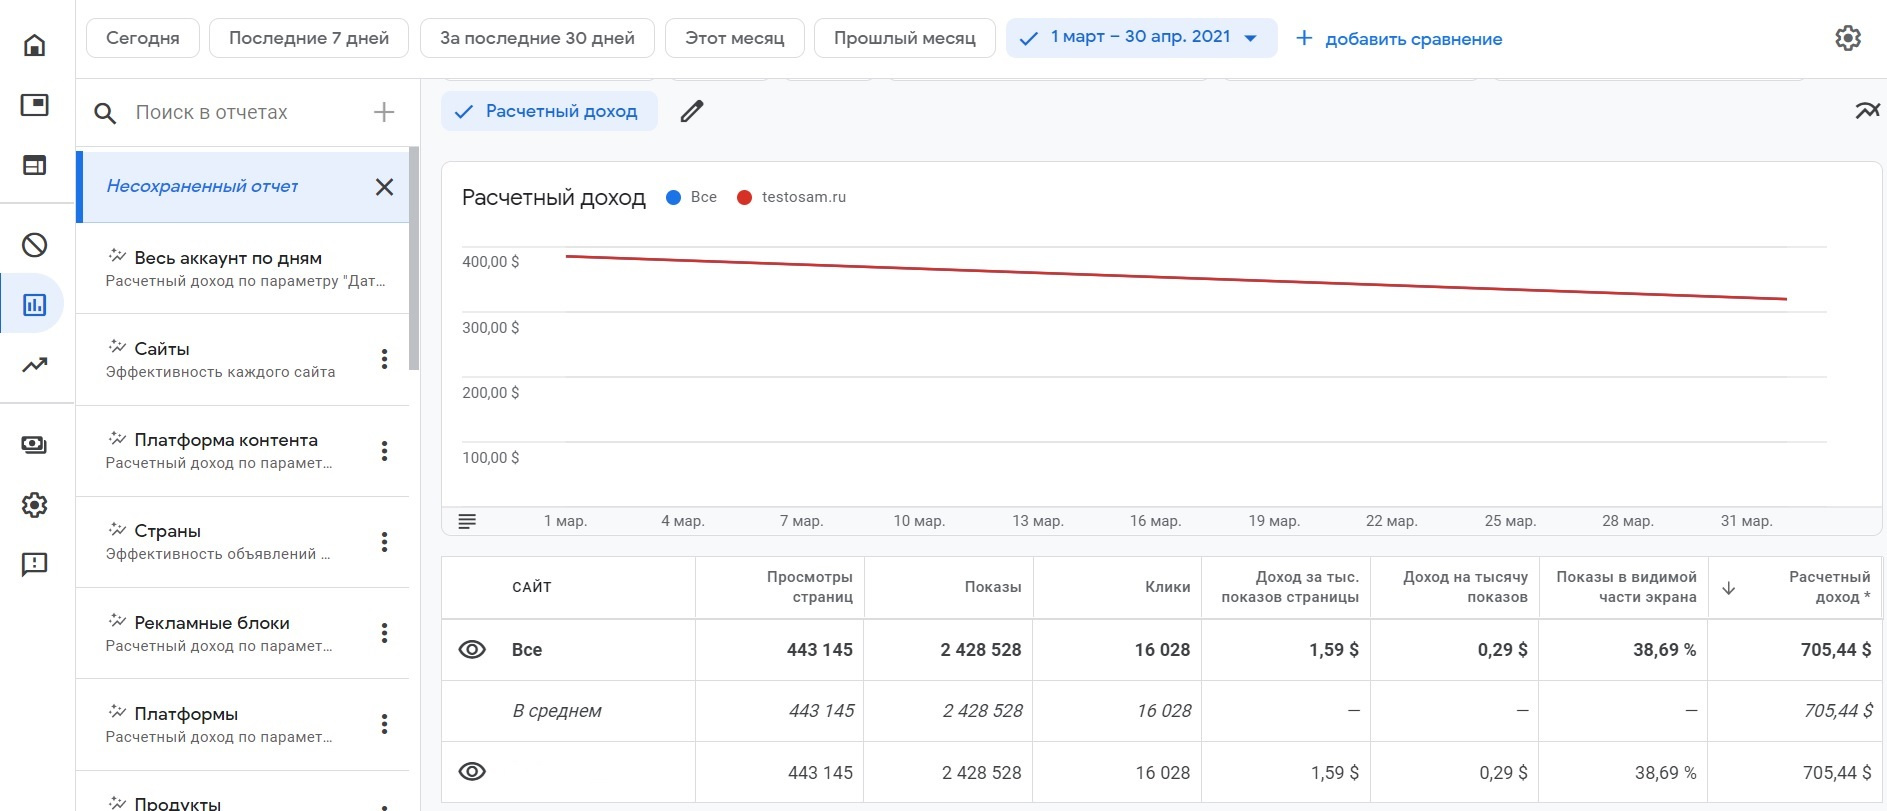
Task: Toggle visibility eye for the Все row
Action: tap(472, 650)
